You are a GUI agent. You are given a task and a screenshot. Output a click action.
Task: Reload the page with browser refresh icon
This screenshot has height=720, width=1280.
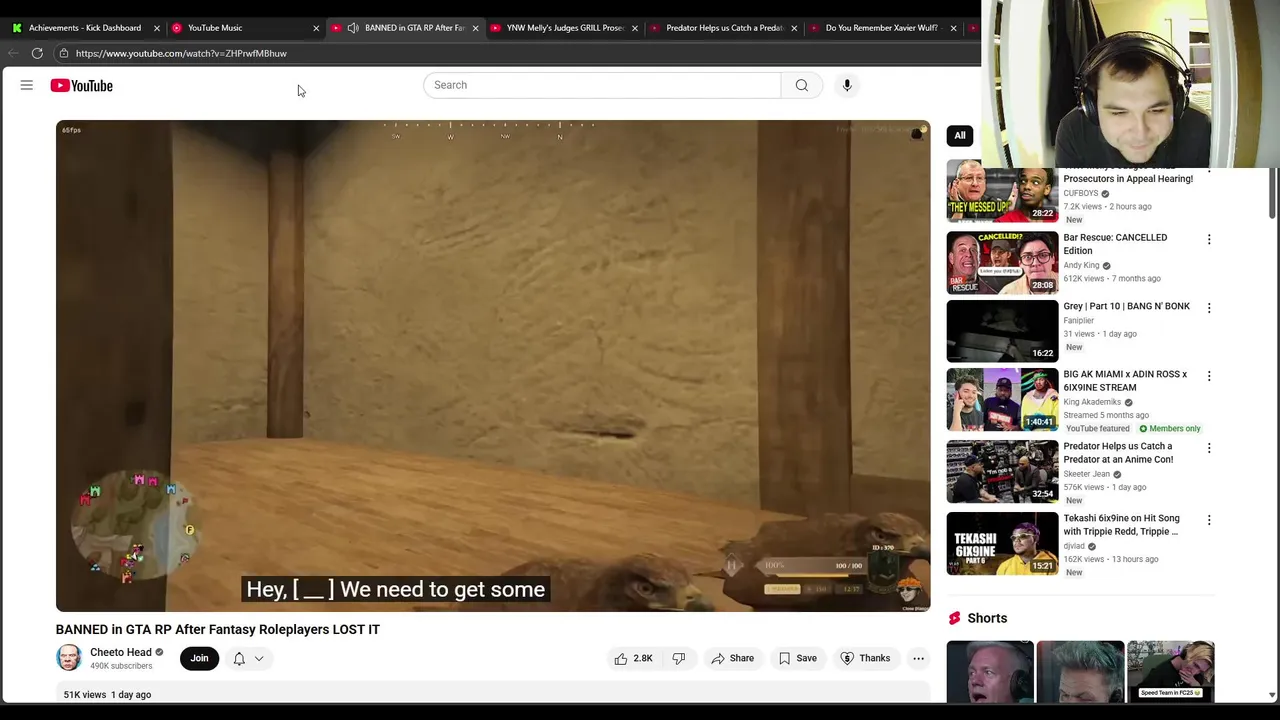pos(37,53)
